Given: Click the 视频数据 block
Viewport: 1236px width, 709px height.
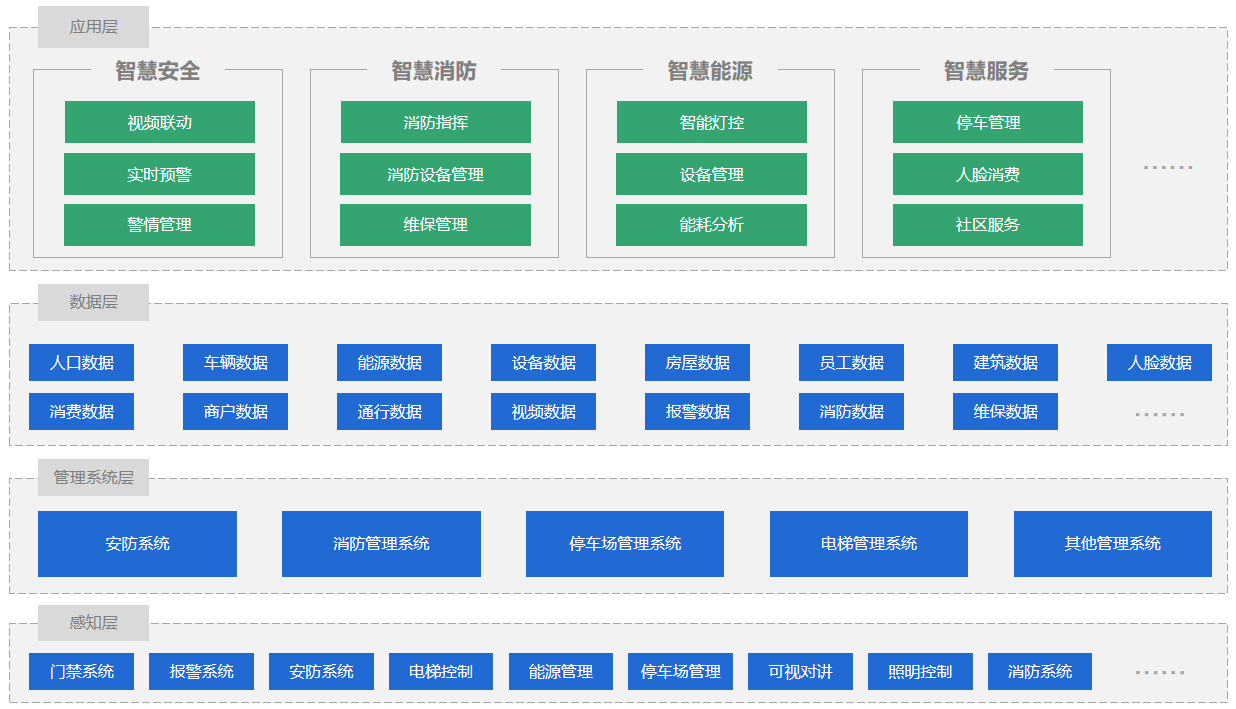Looking at the screenshot, I should (543, 412).
